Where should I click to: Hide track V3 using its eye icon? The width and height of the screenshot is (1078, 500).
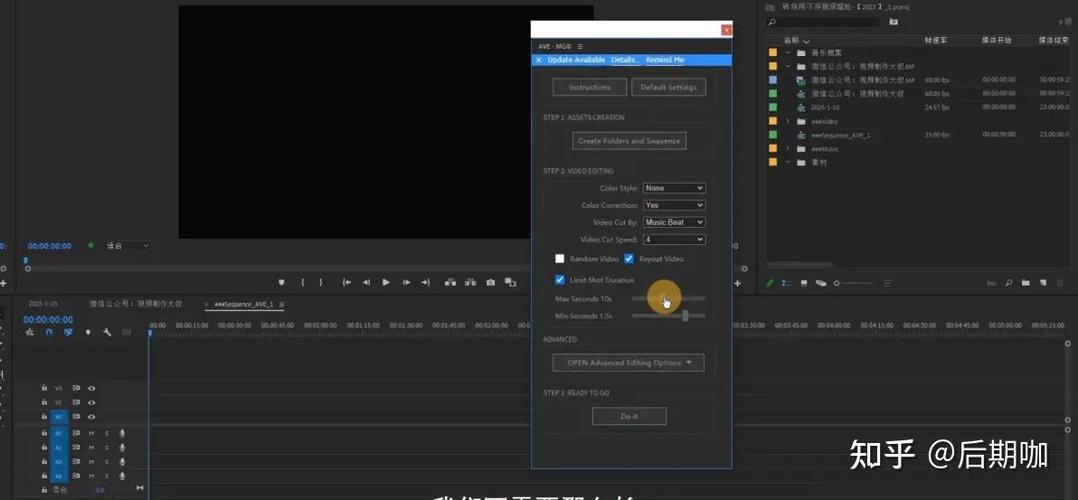tap(91, 388)
